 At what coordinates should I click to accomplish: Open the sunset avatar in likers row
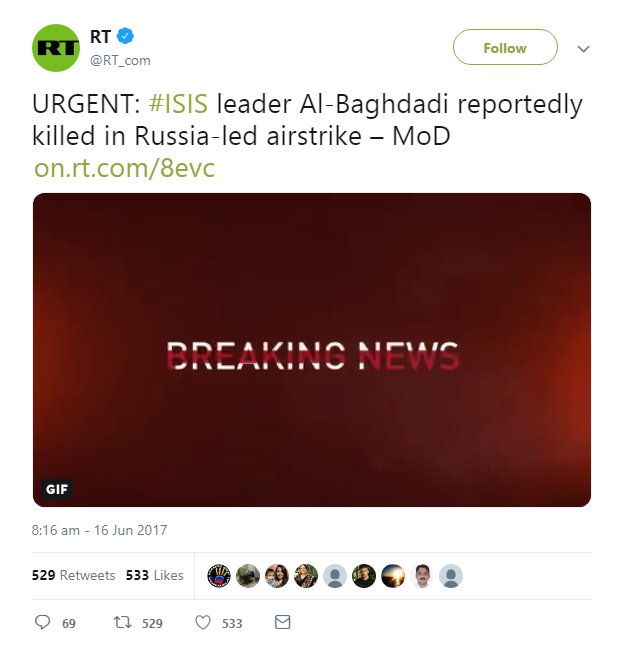click(393, 576)
